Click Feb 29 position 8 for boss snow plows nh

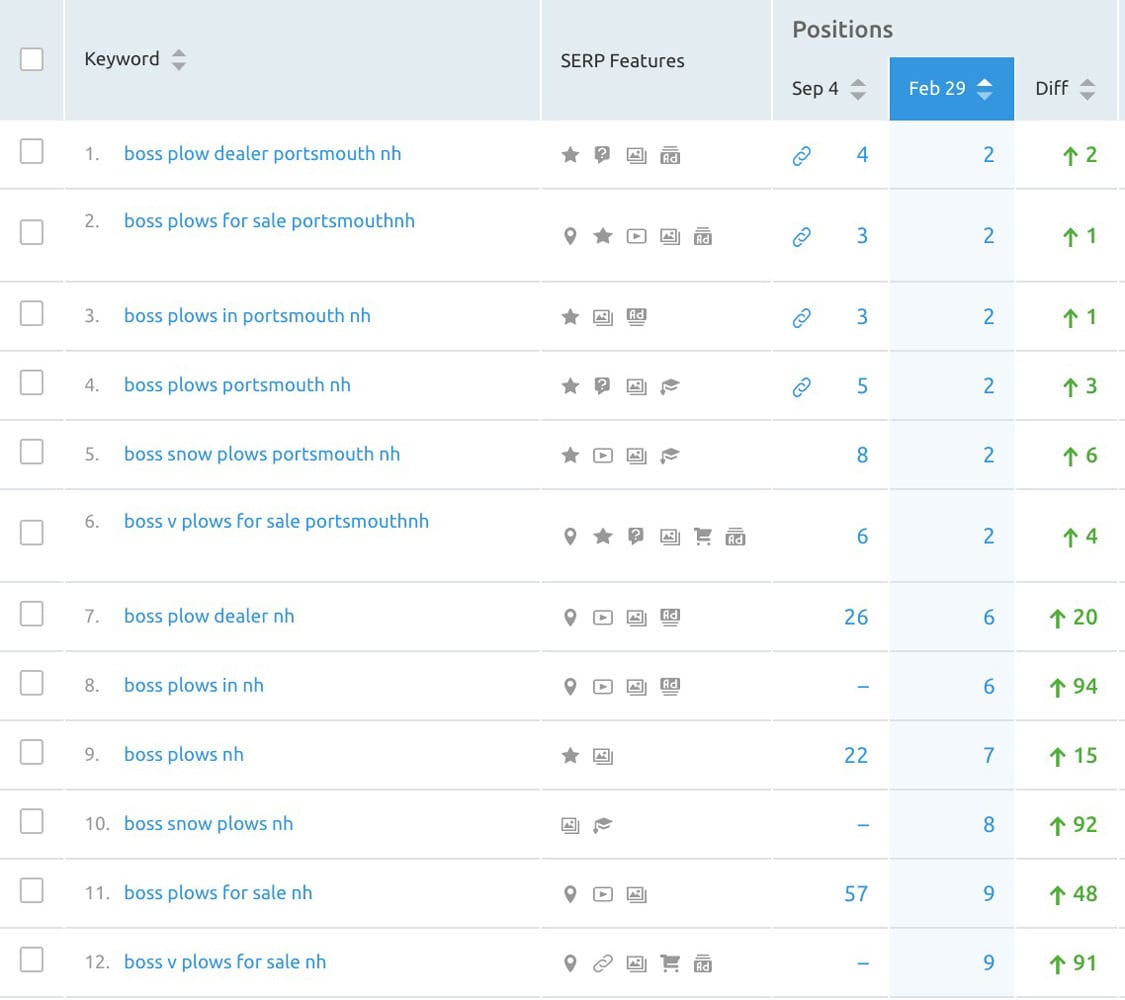point(989,825)
